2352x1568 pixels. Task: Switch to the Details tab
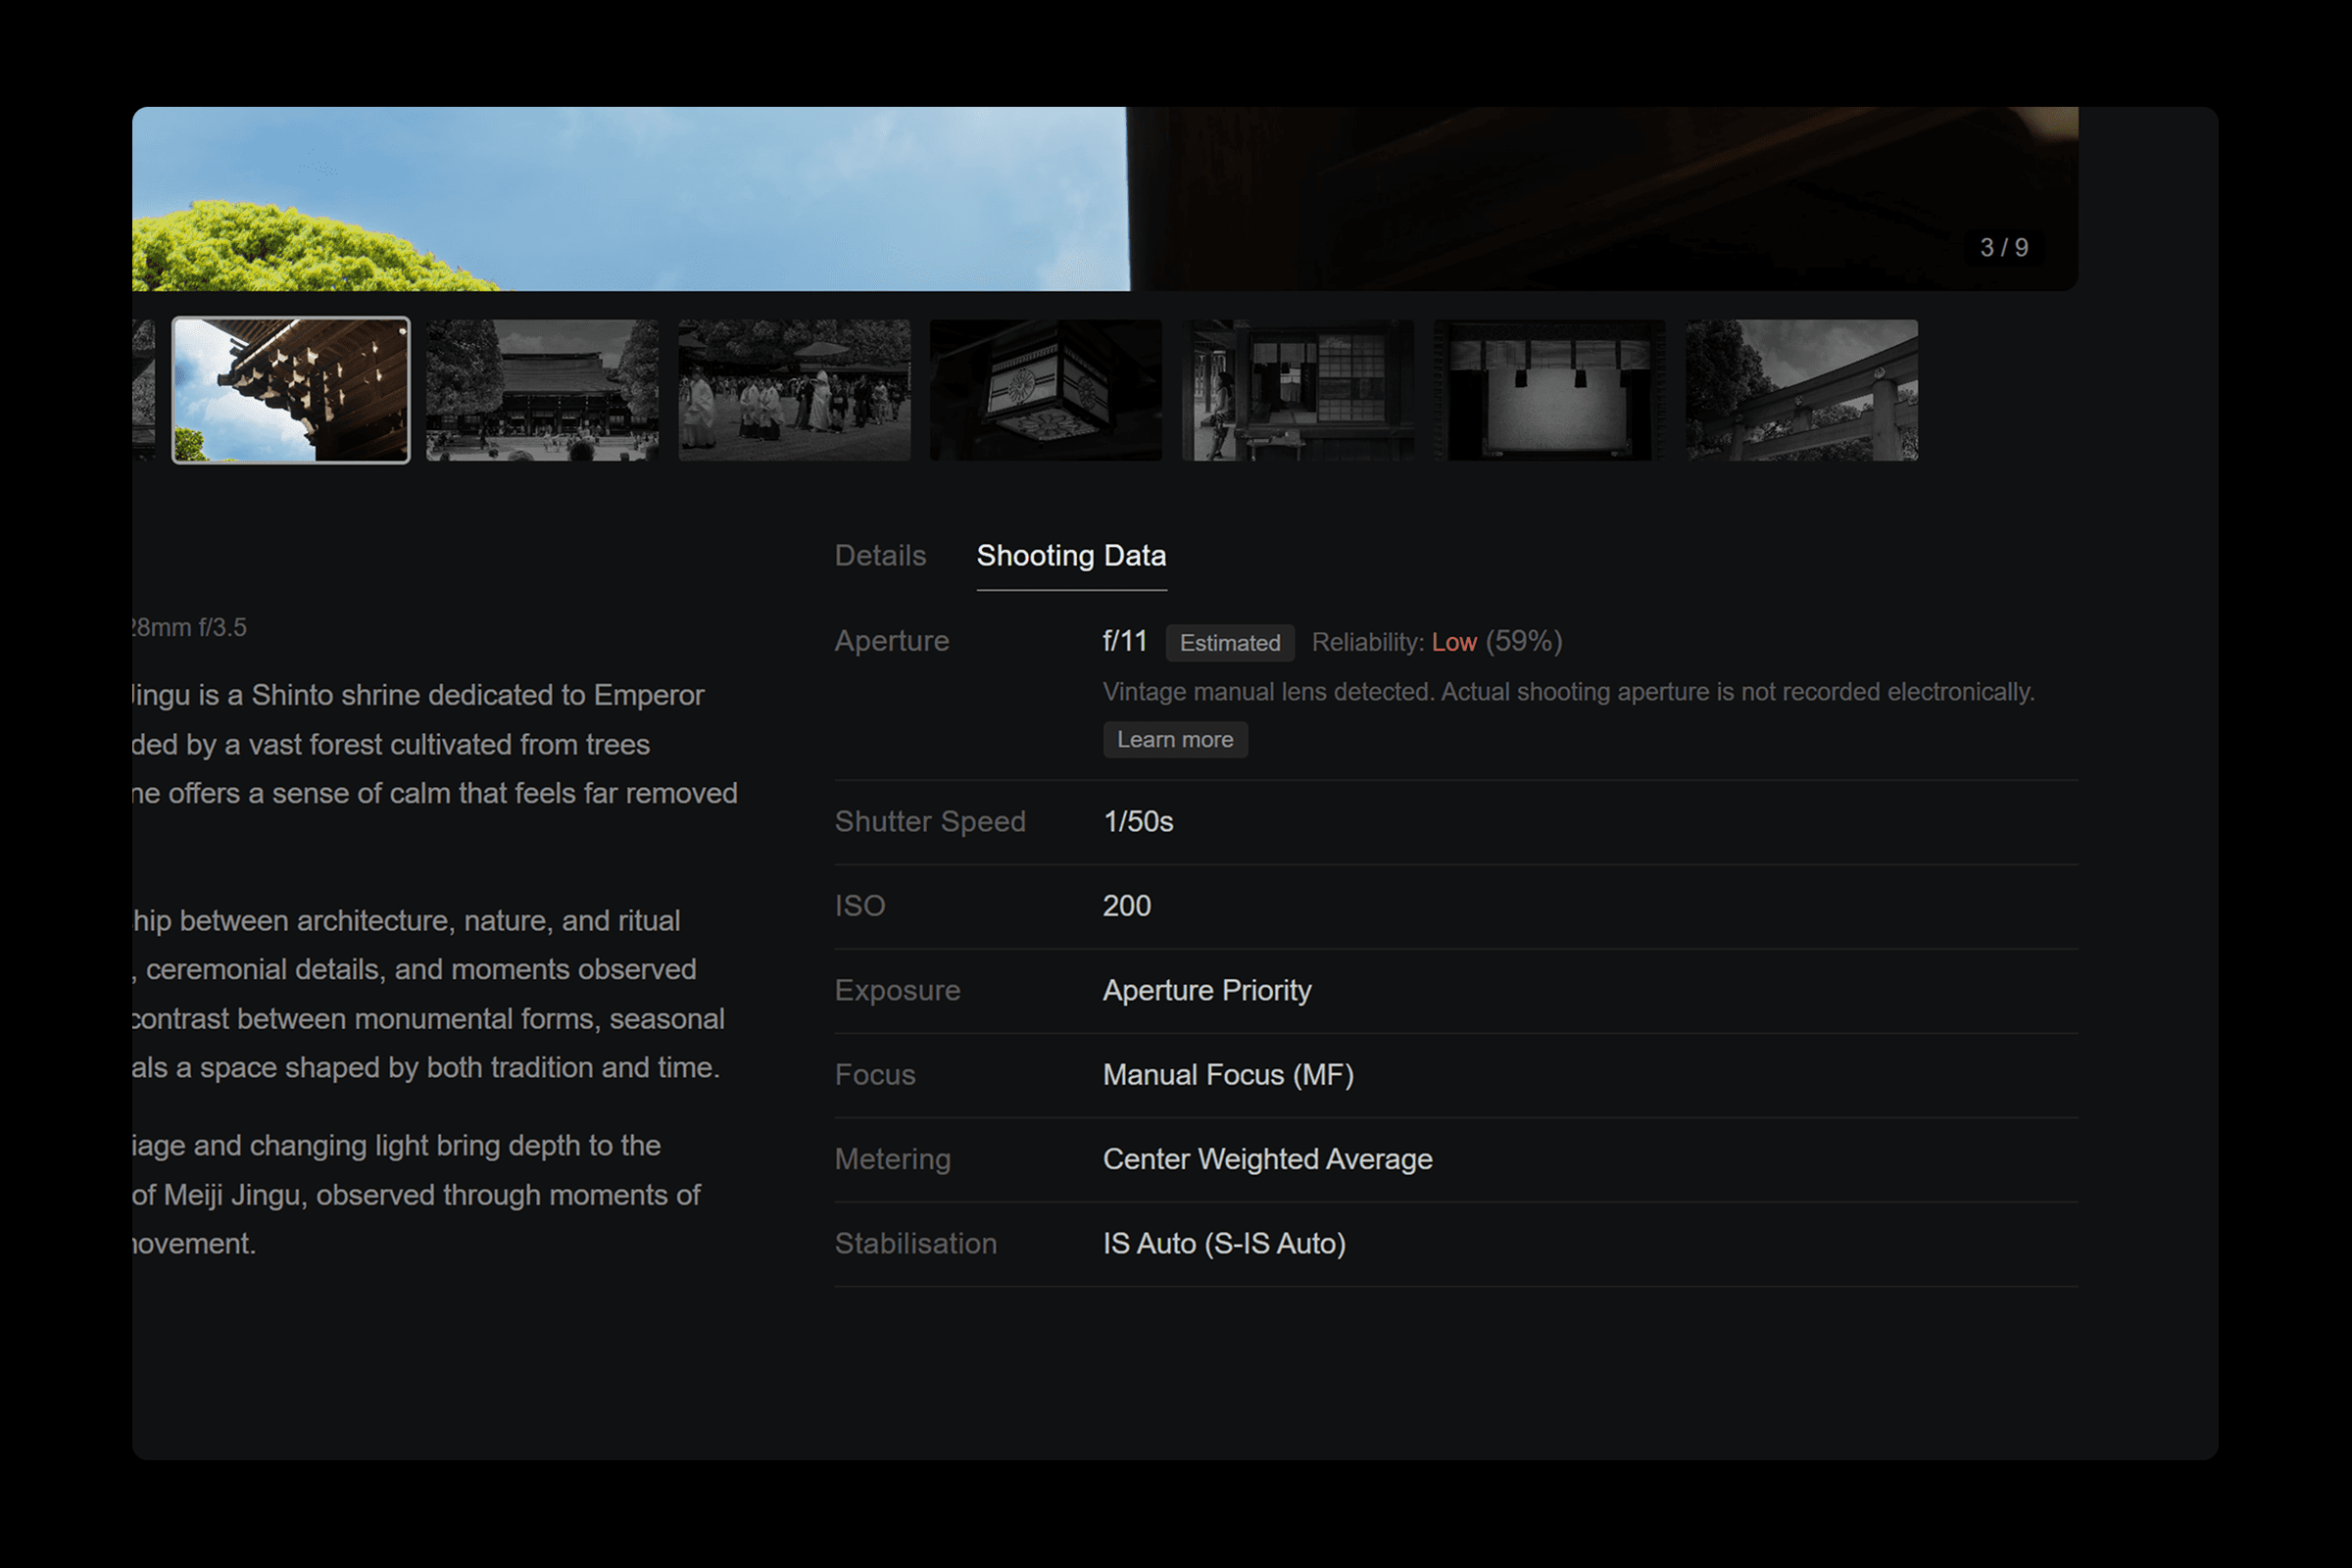pos(880,555)
